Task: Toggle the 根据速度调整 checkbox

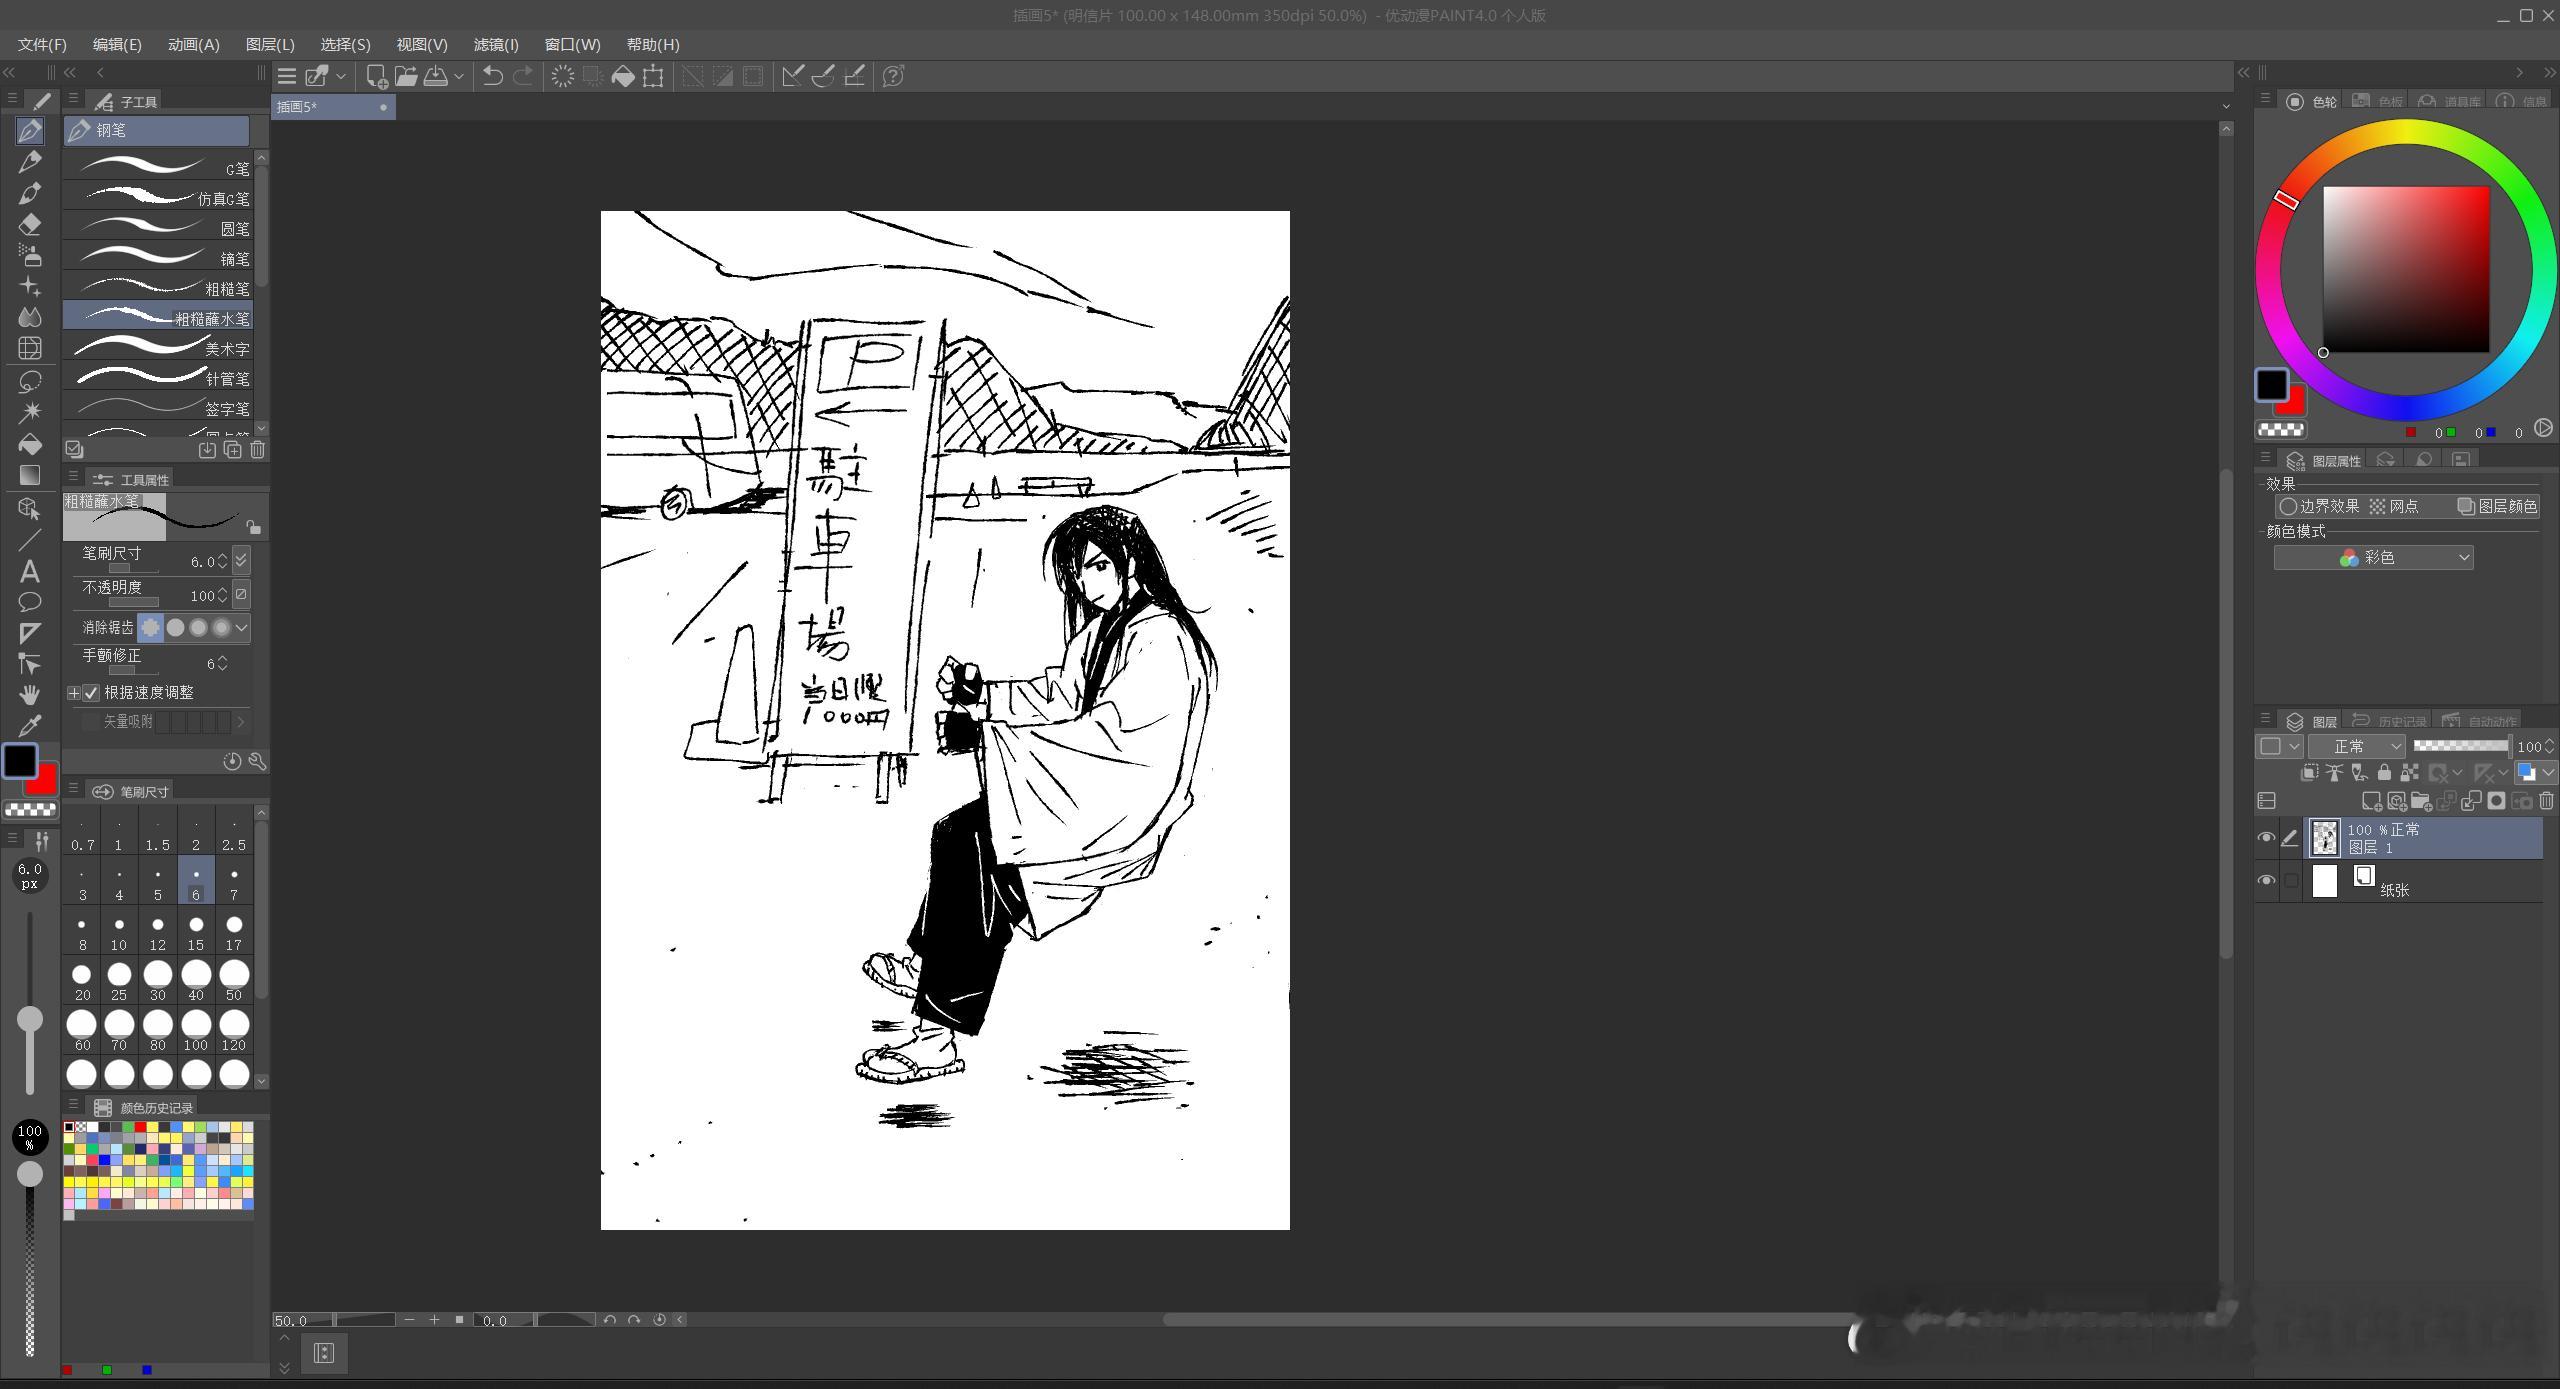Action: (92, 693)
